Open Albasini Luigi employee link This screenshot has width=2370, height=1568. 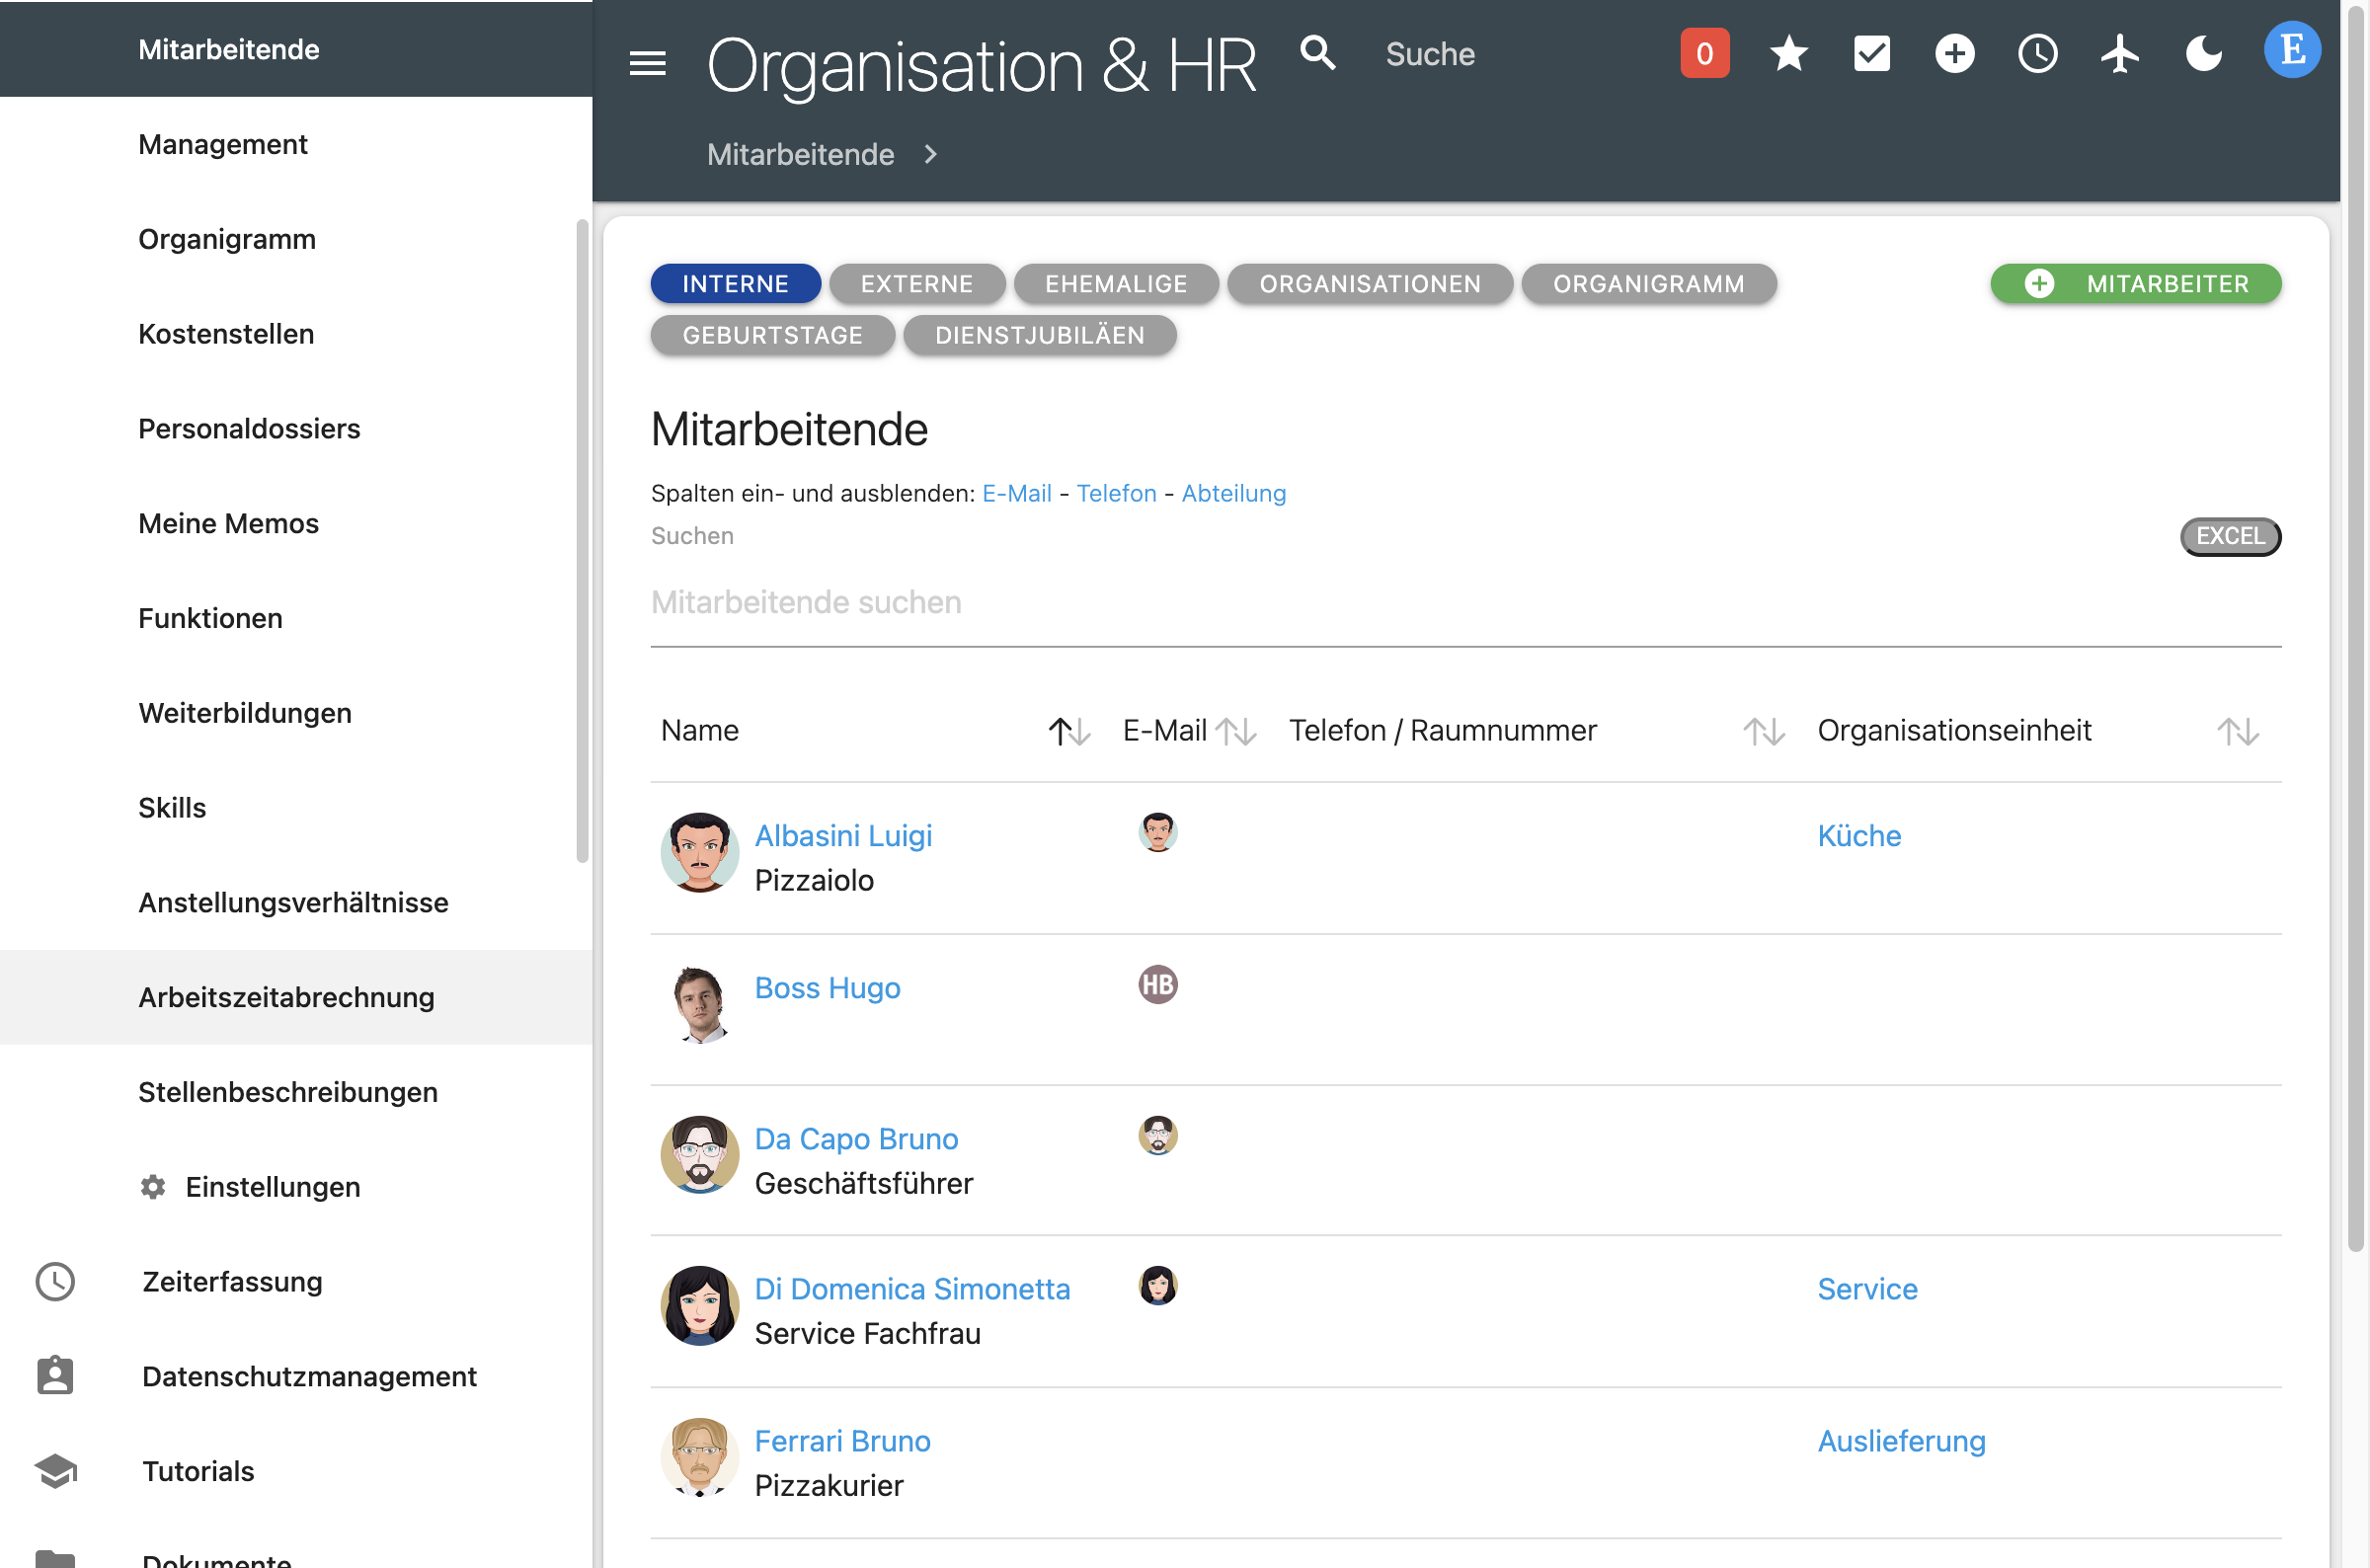[x=842, y=836]
